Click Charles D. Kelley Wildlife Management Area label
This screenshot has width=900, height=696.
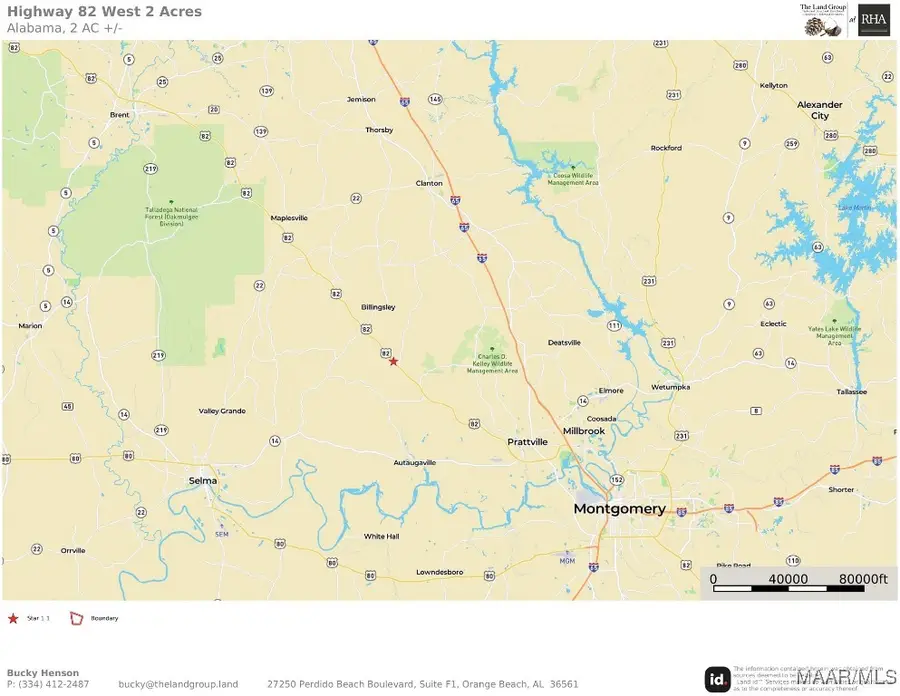[492, 363]
